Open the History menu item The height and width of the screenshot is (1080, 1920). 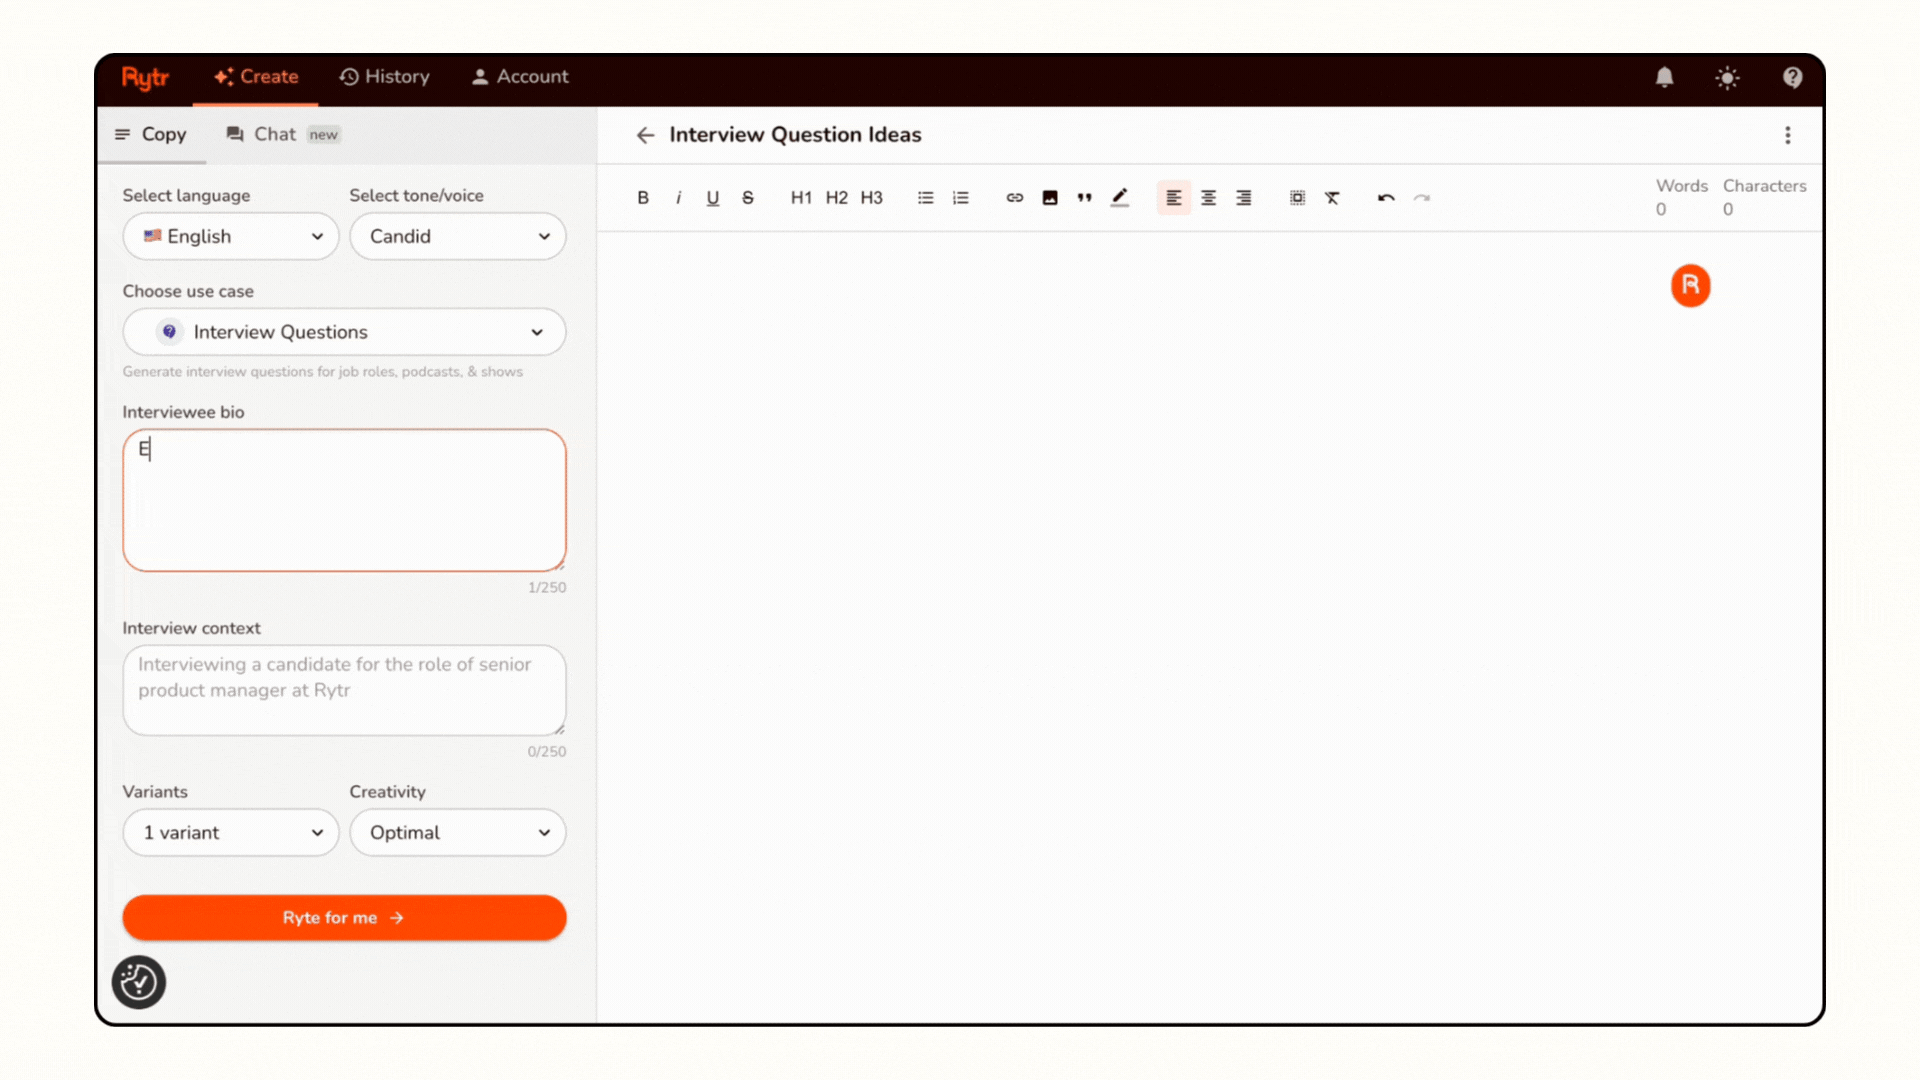click(x=385, y=76)
